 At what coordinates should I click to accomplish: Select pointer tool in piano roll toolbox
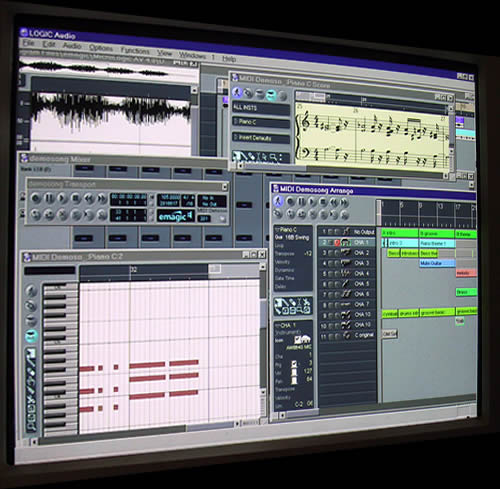click(31, 353)
